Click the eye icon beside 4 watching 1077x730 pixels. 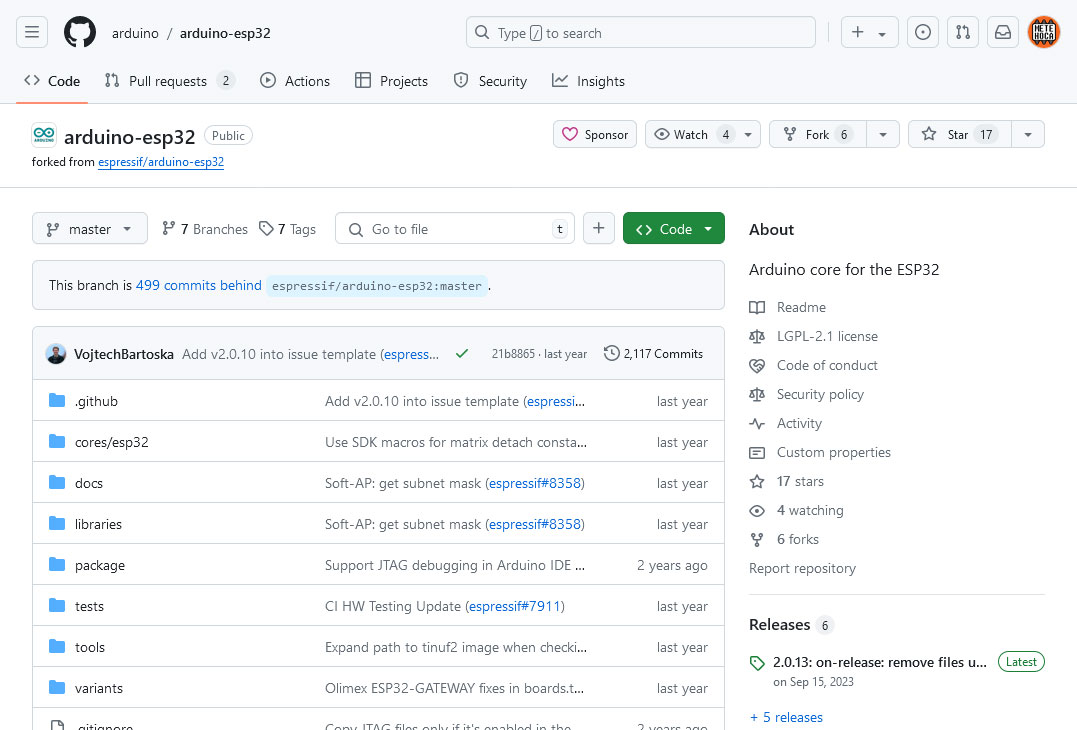coord(757,511)
